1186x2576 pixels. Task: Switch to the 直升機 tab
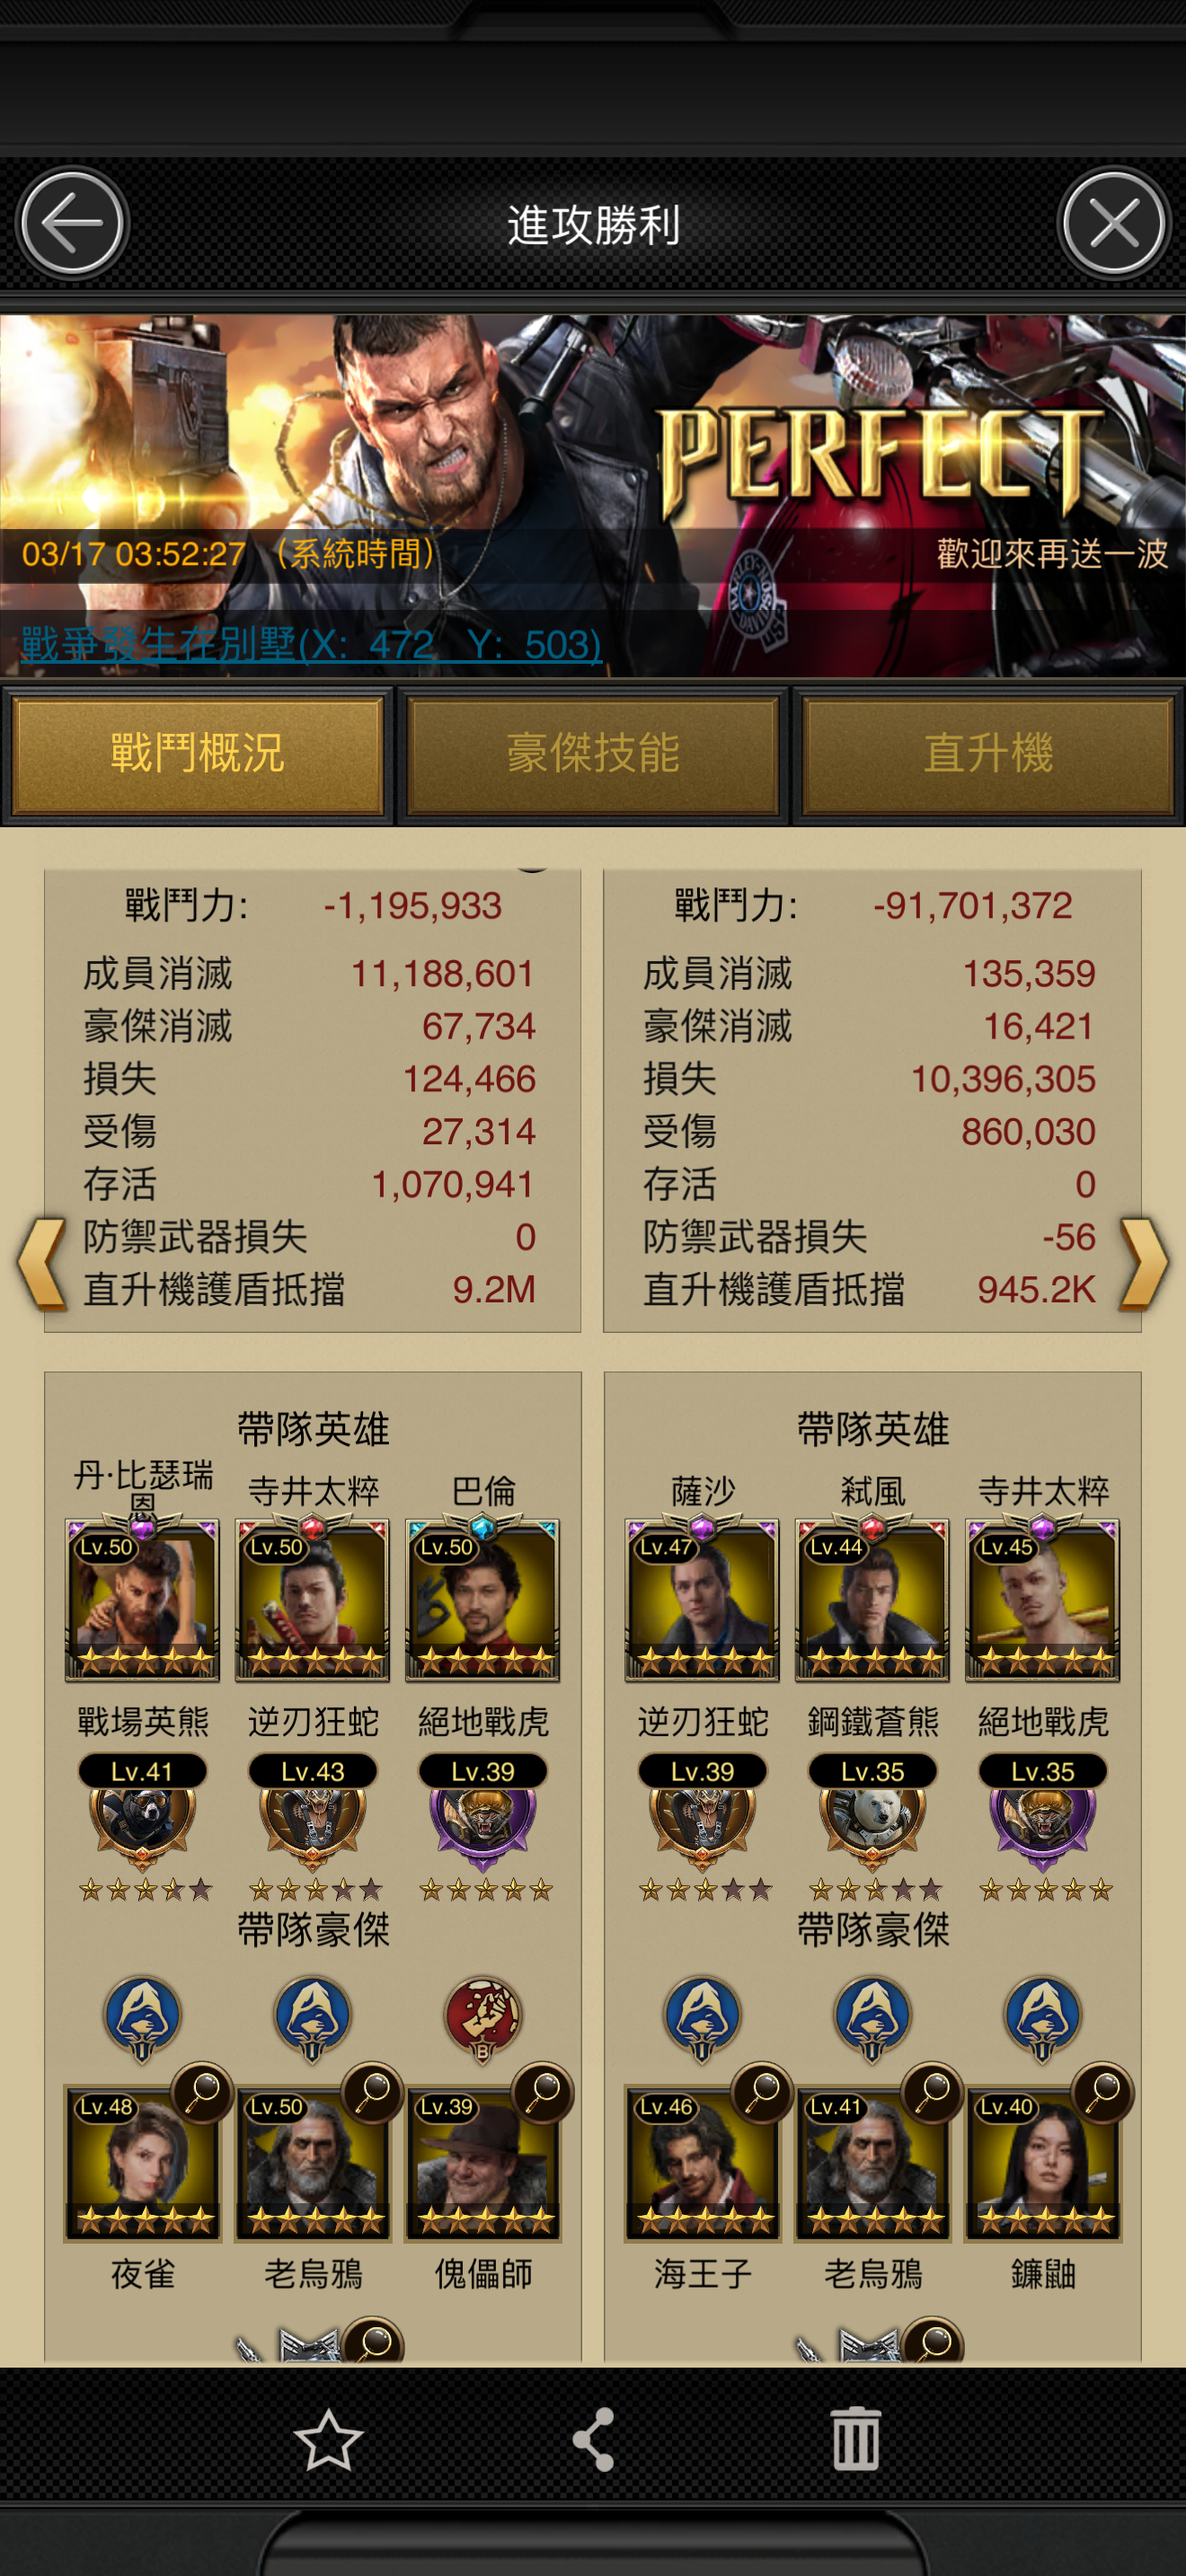pos(988,754)
